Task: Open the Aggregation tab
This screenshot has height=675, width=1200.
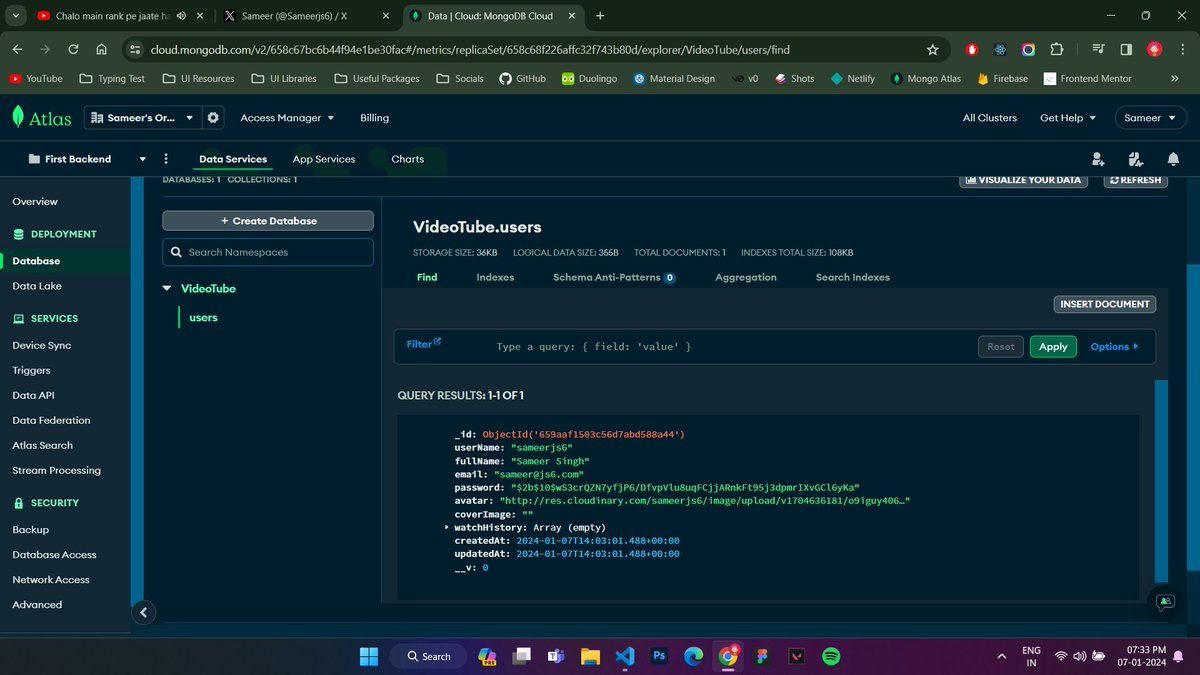Action: click(746, 277)
